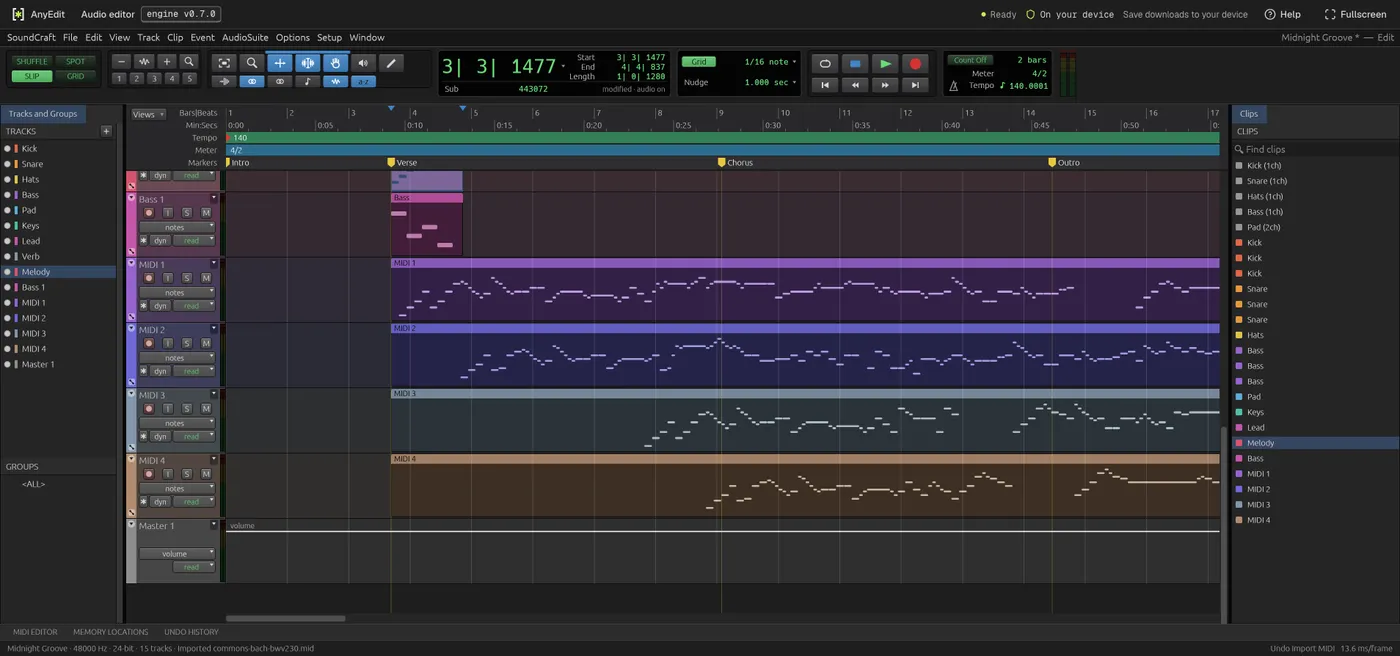Toggle loop playback button
1400x656 pixels.
(x=825, y=63)
